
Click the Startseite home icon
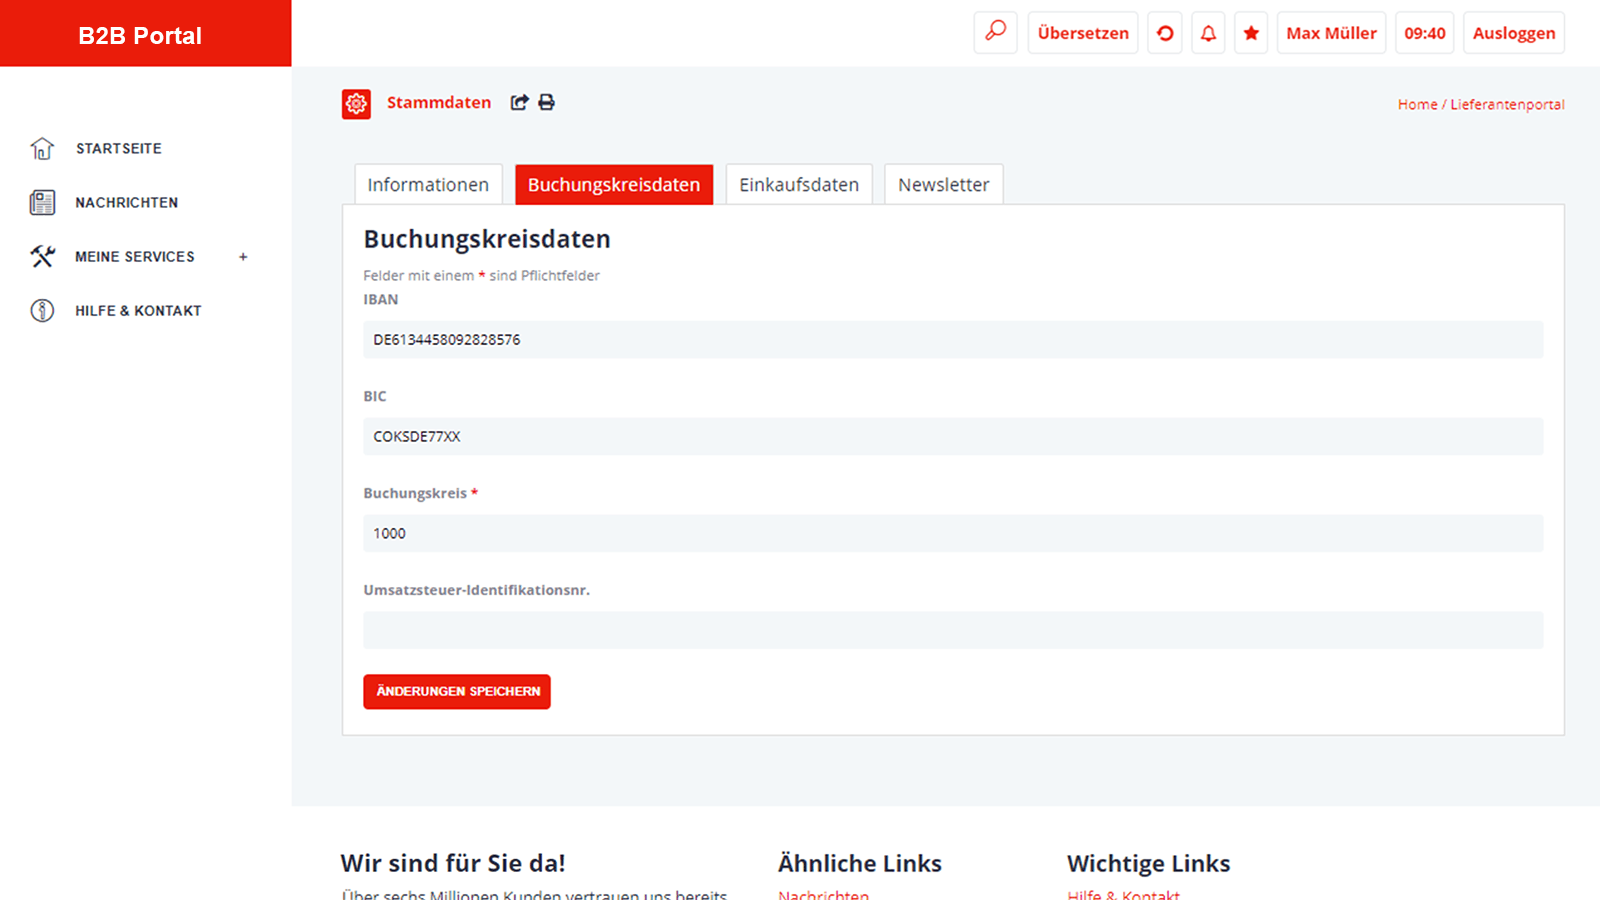[42, 148]
